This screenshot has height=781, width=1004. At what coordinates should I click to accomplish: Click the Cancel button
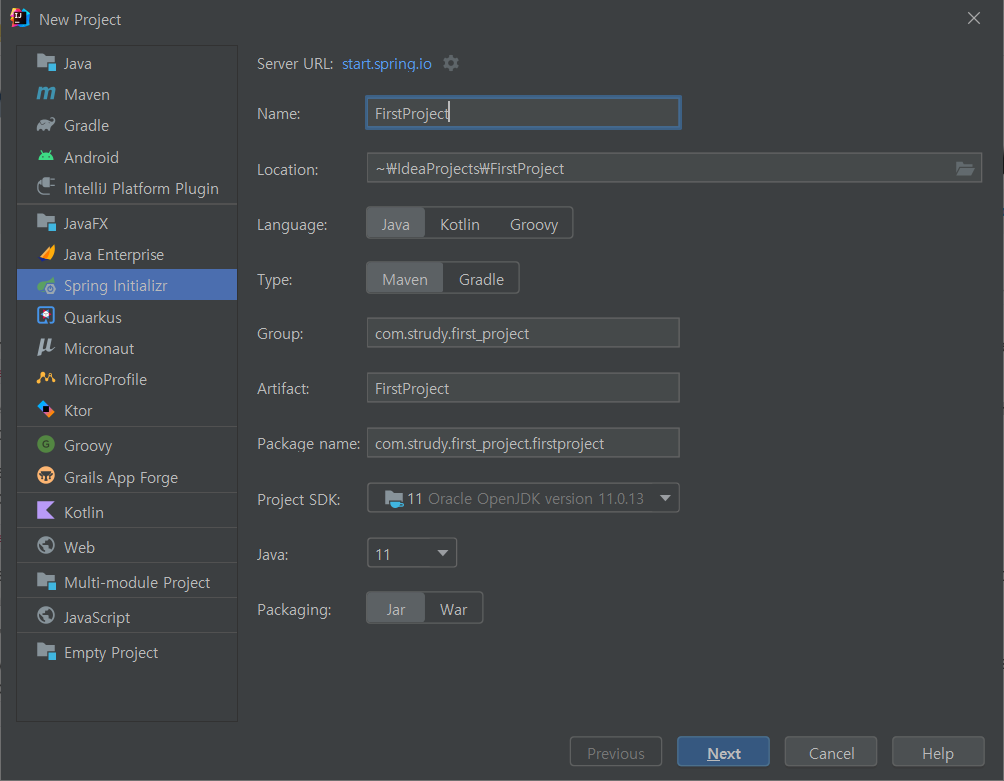[x=831, y=752]
